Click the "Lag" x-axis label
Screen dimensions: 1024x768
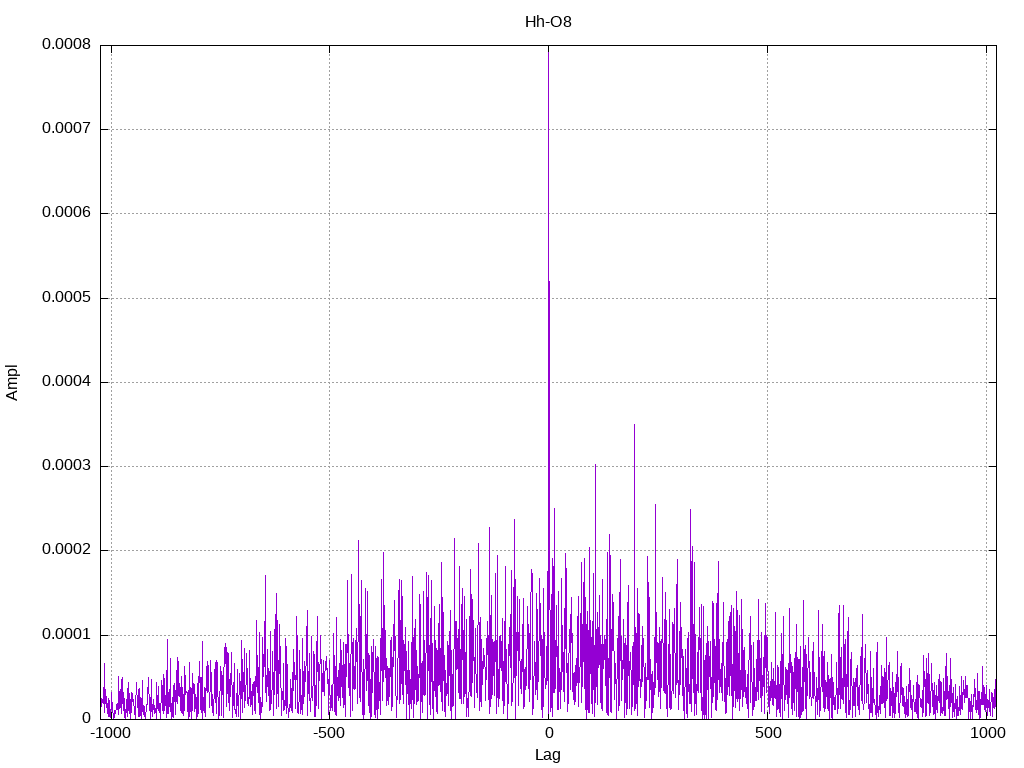click(x=548, y=754)
